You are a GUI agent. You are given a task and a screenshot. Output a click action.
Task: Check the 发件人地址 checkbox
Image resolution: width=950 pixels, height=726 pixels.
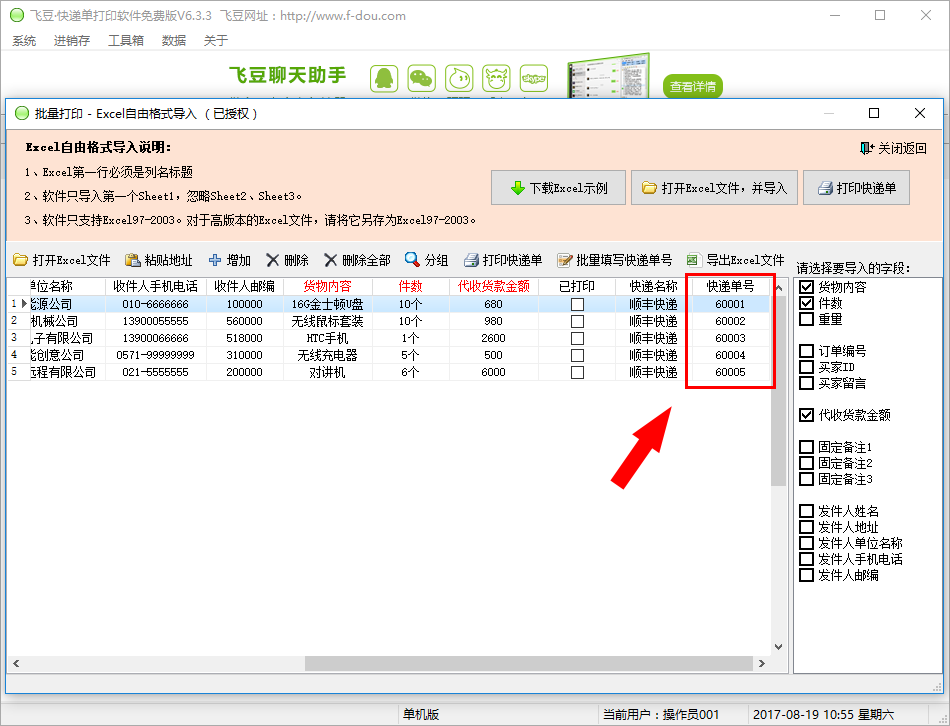806,527
